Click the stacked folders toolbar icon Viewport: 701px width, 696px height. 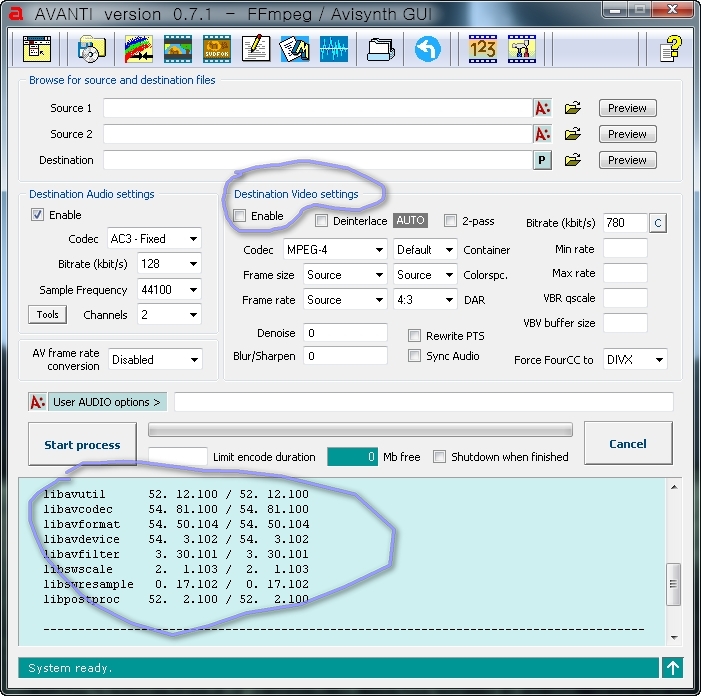tap(380, 49)
